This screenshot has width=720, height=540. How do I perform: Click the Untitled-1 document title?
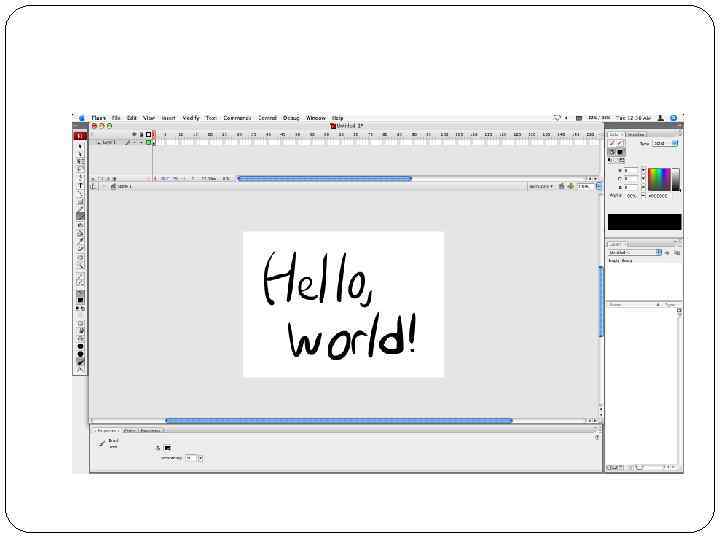[x=347, y=125]
